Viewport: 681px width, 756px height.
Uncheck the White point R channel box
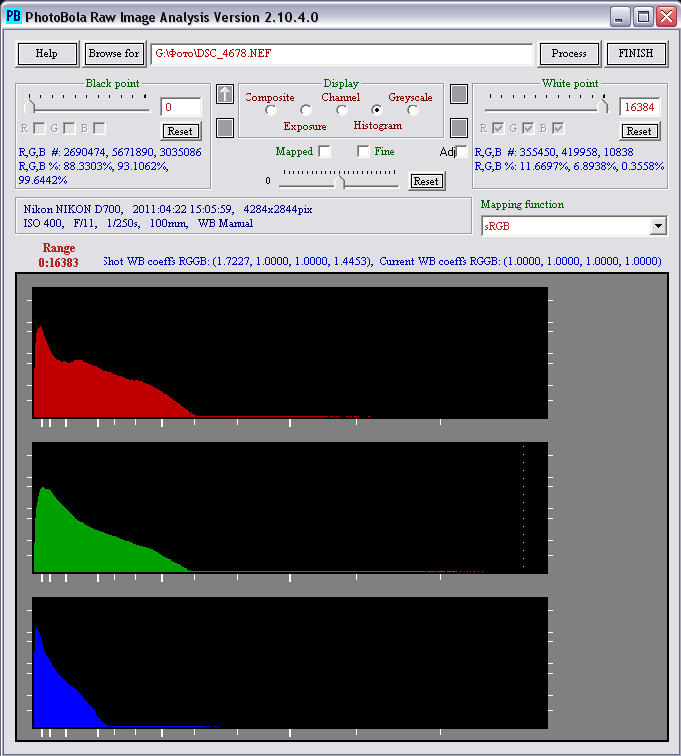[498, 128]
